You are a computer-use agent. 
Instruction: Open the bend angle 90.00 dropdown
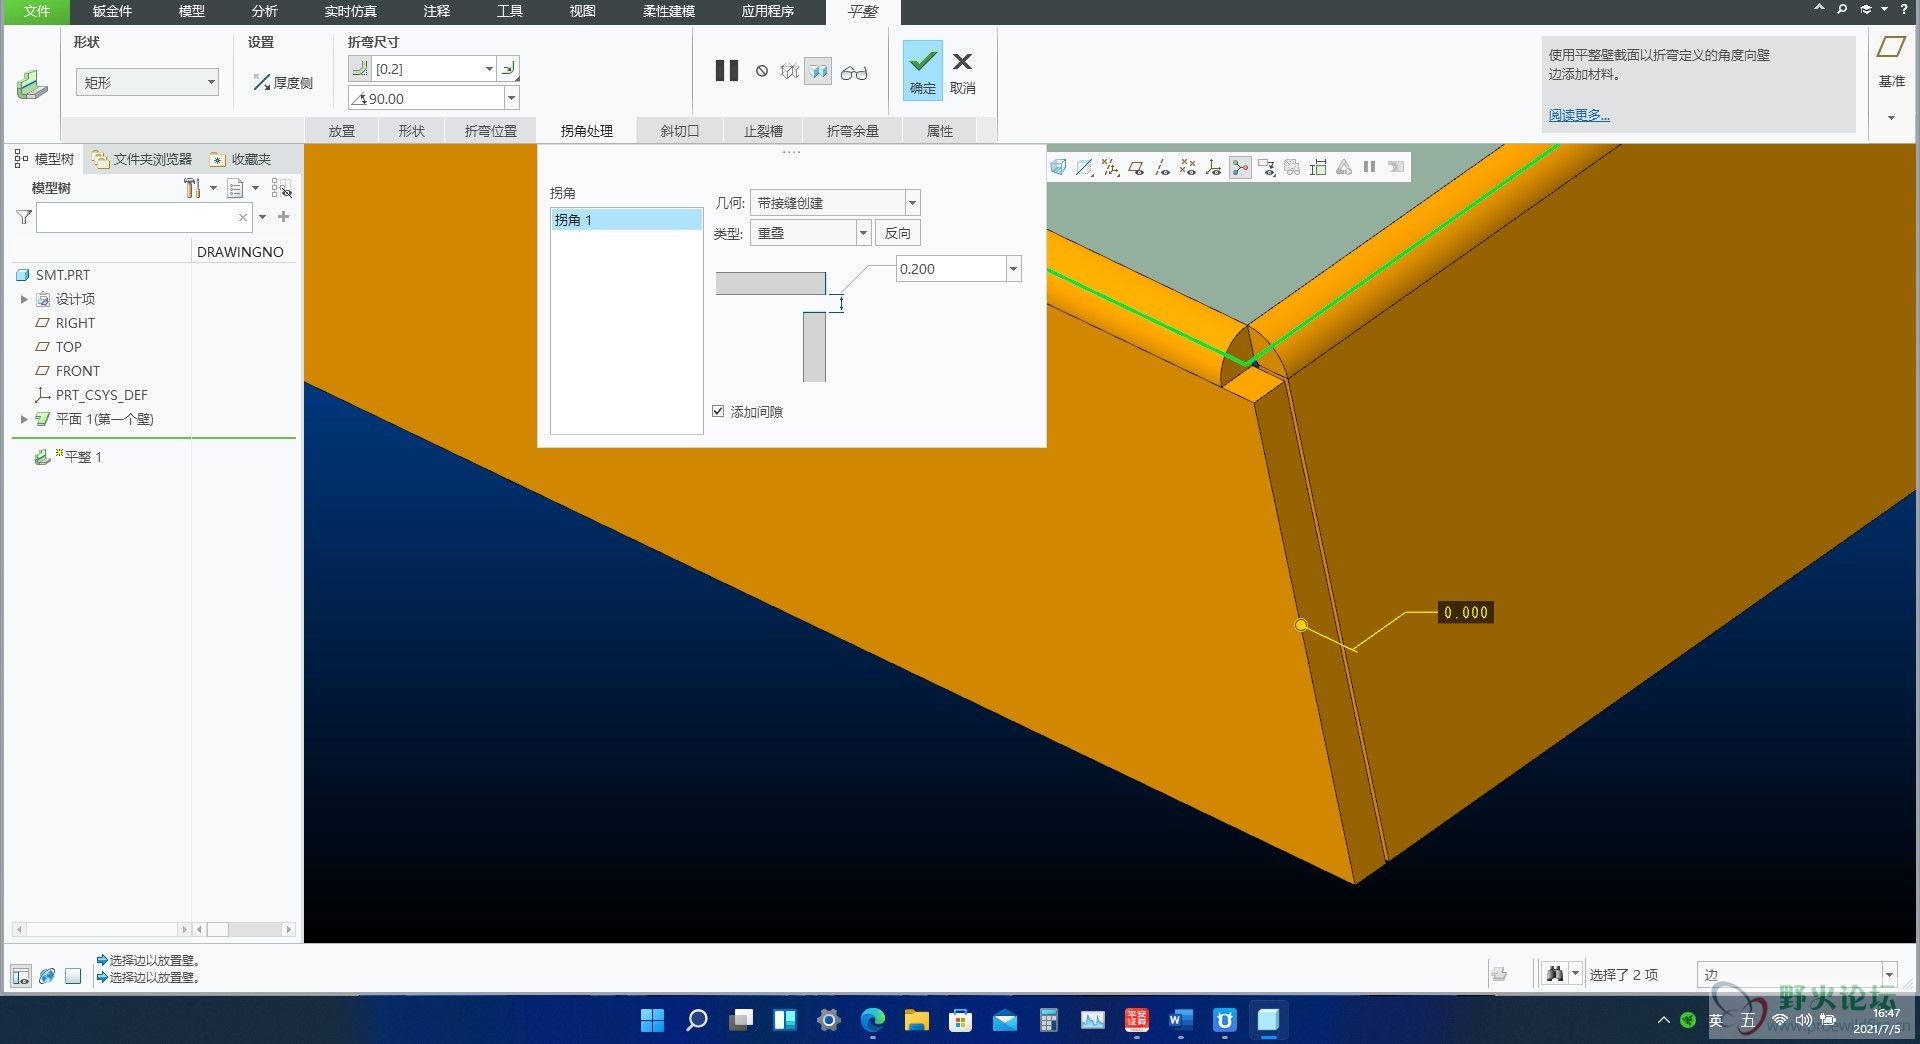512,98
